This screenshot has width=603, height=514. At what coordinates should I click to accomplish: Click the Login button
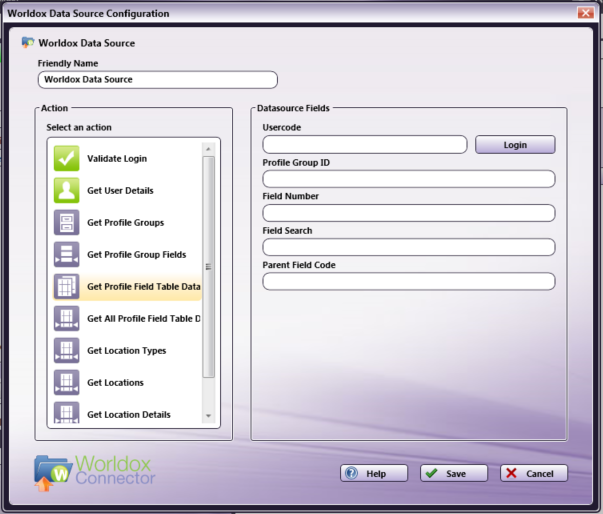tap(515, 145)
